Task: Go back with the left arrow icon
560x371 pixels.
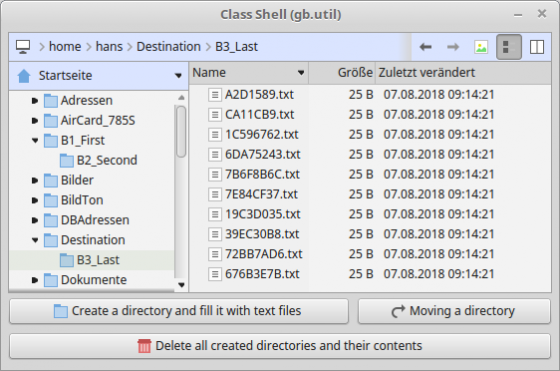Action: click(425, 47)
